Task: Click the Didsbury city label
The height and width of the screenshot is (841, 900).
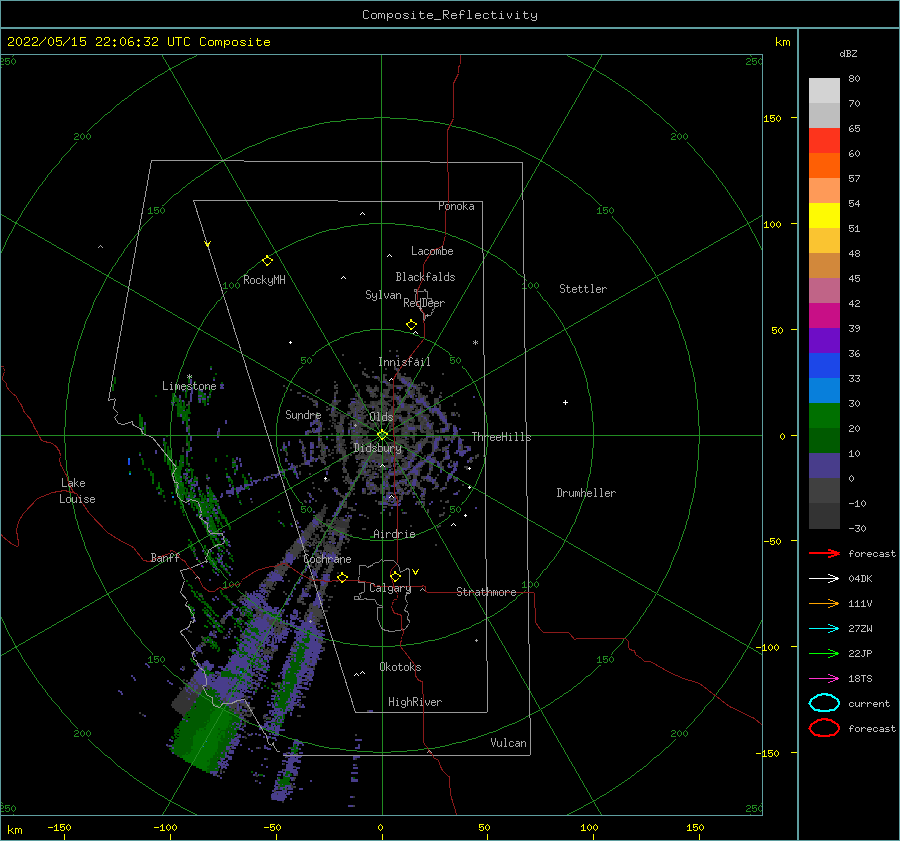Action: coord(378,448)
